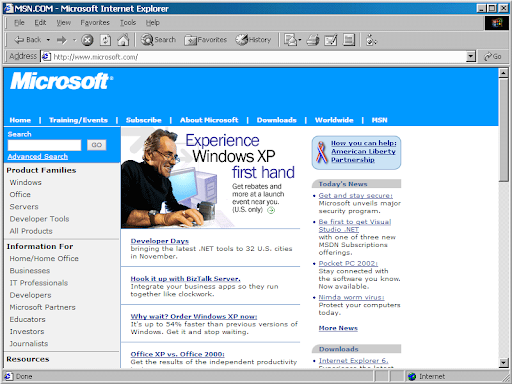Open the Back history dropdown arrow

[48, 40]
